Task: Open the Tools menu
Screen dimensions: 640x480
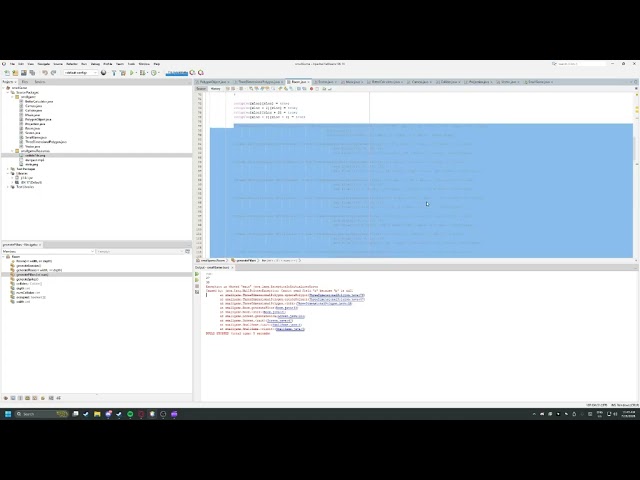Action: pyautogui.click(x=131, y=64)
